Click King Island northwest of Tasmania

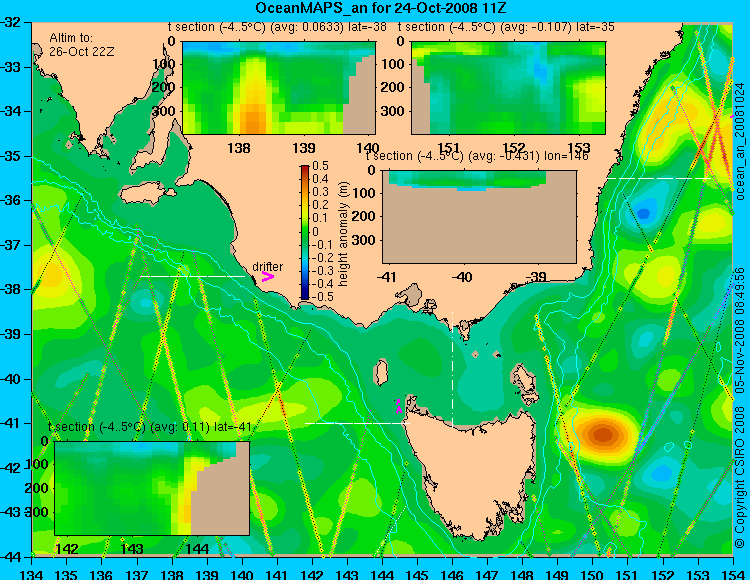380,372
